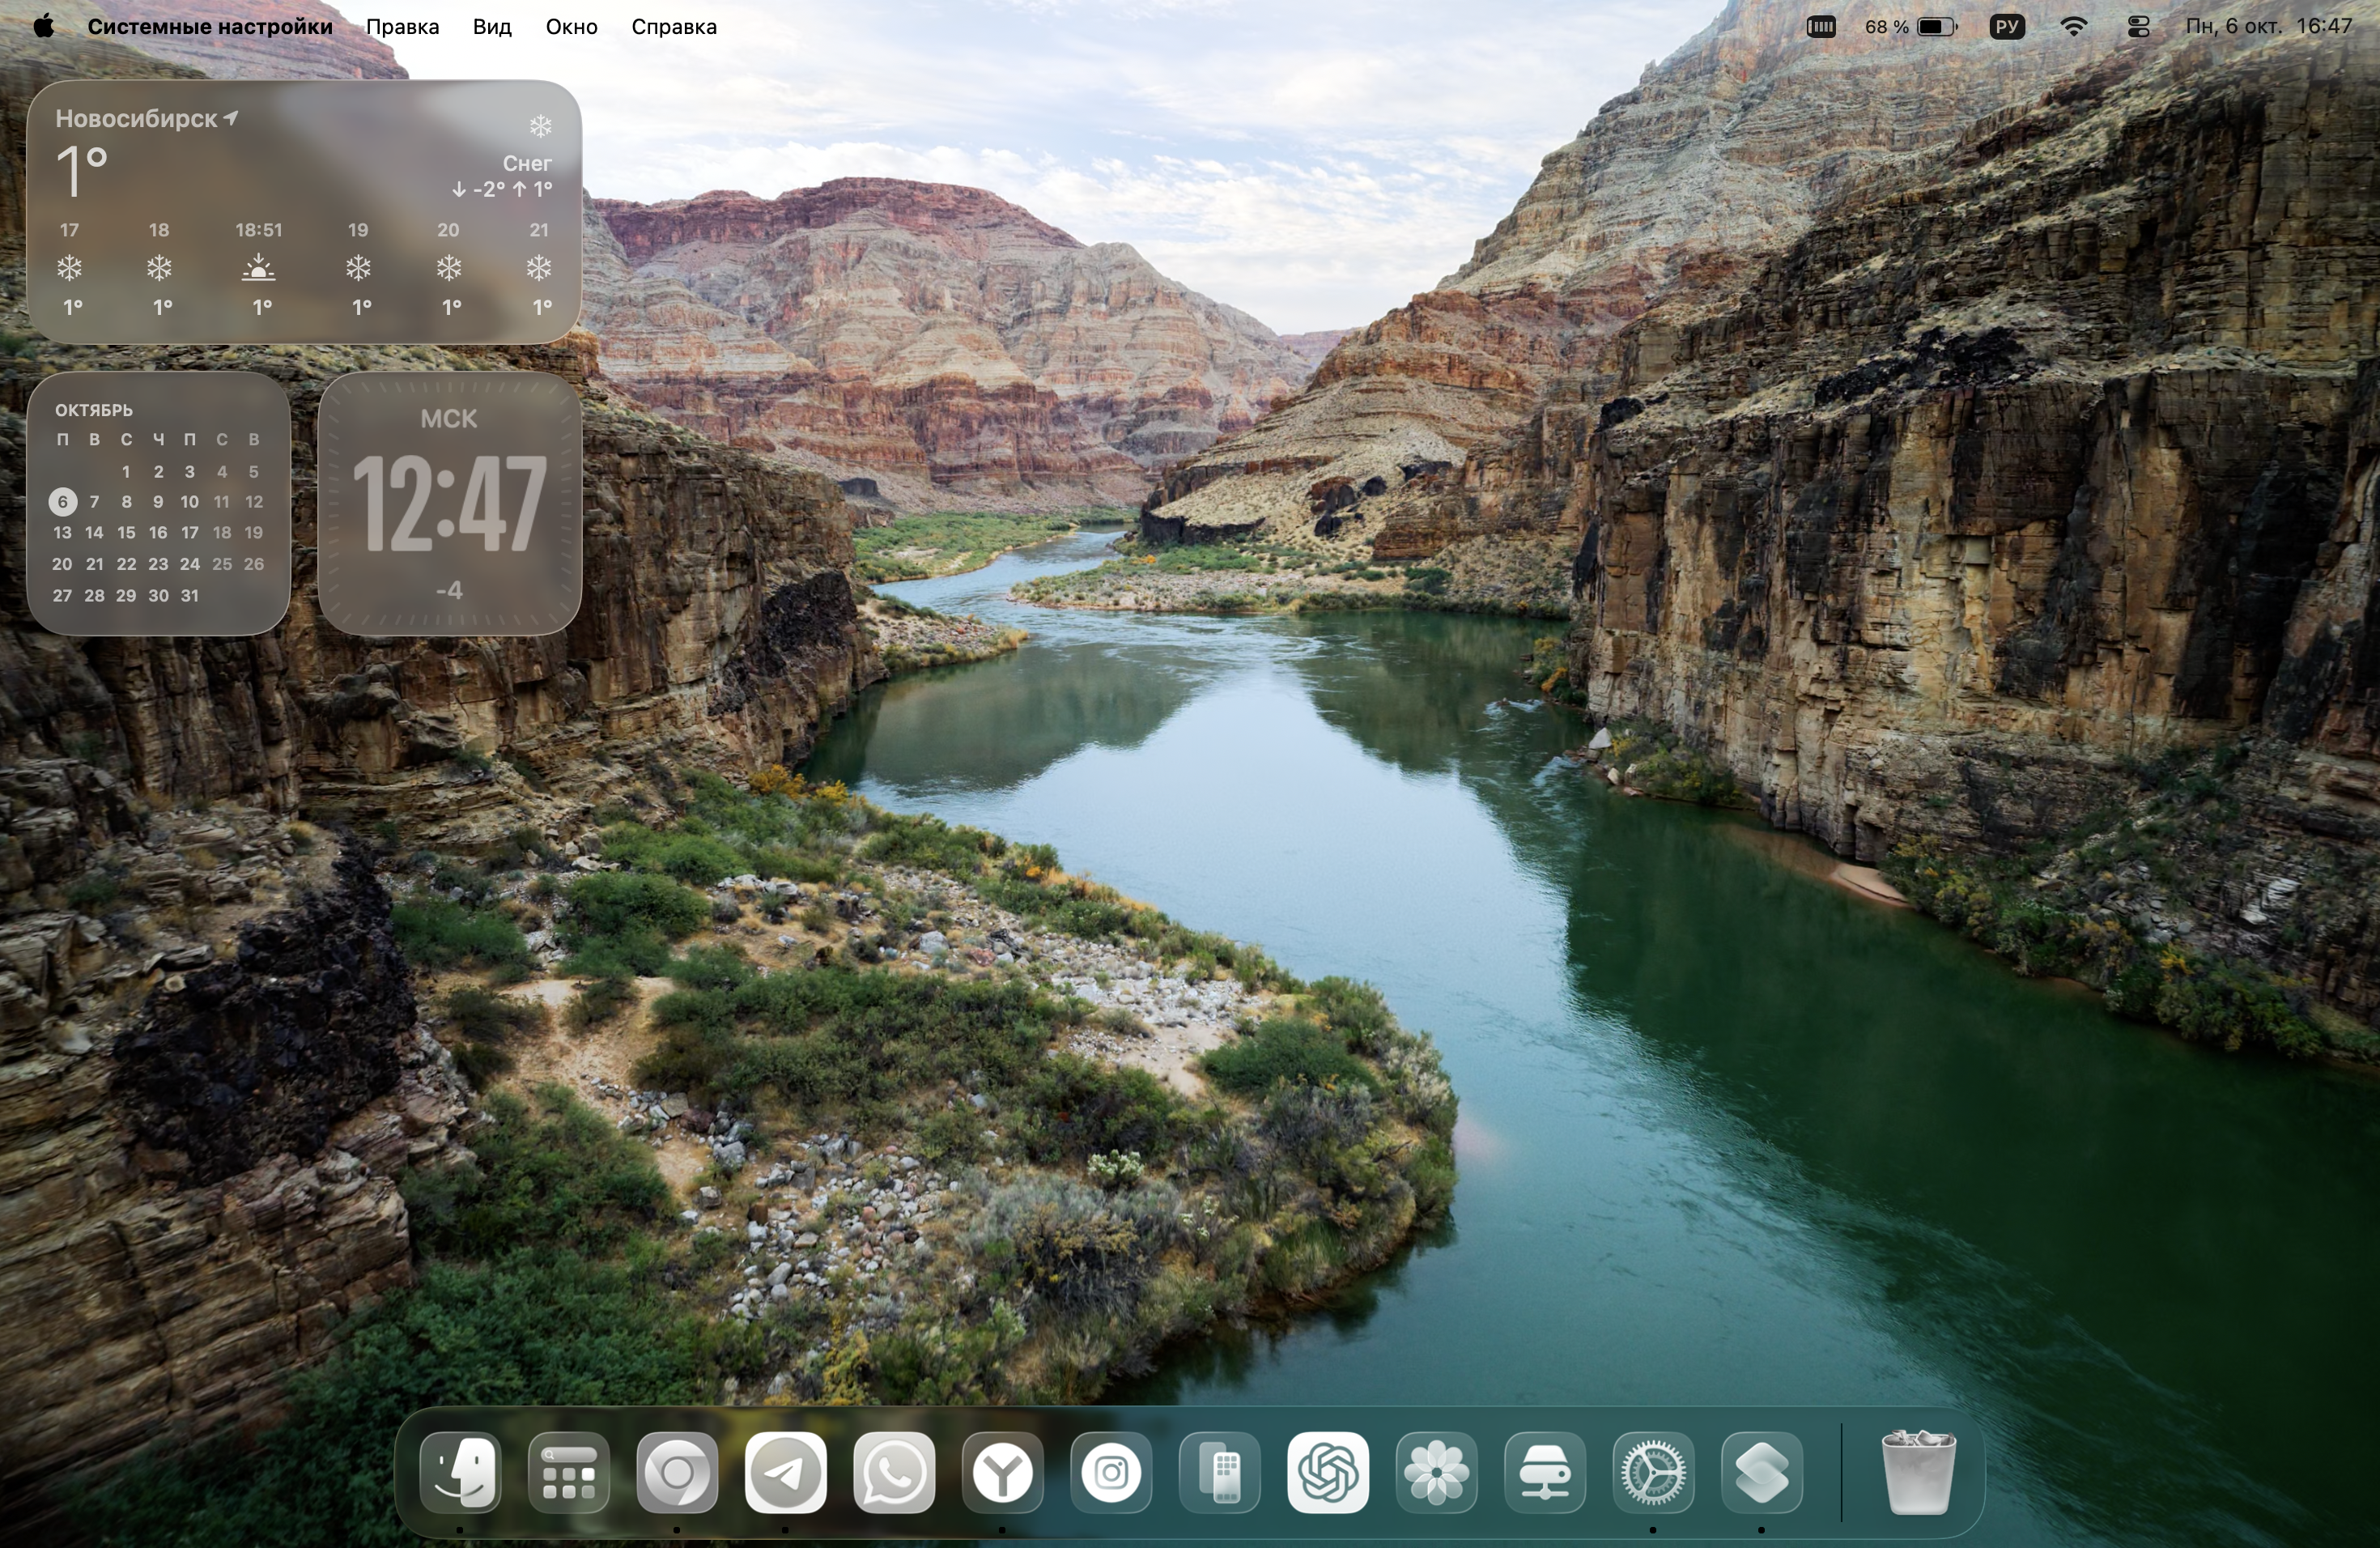The height and width of the screenshot is (1548, 2380).
Task: Open the Trash in the Dock
Action: (1918, 1472)
